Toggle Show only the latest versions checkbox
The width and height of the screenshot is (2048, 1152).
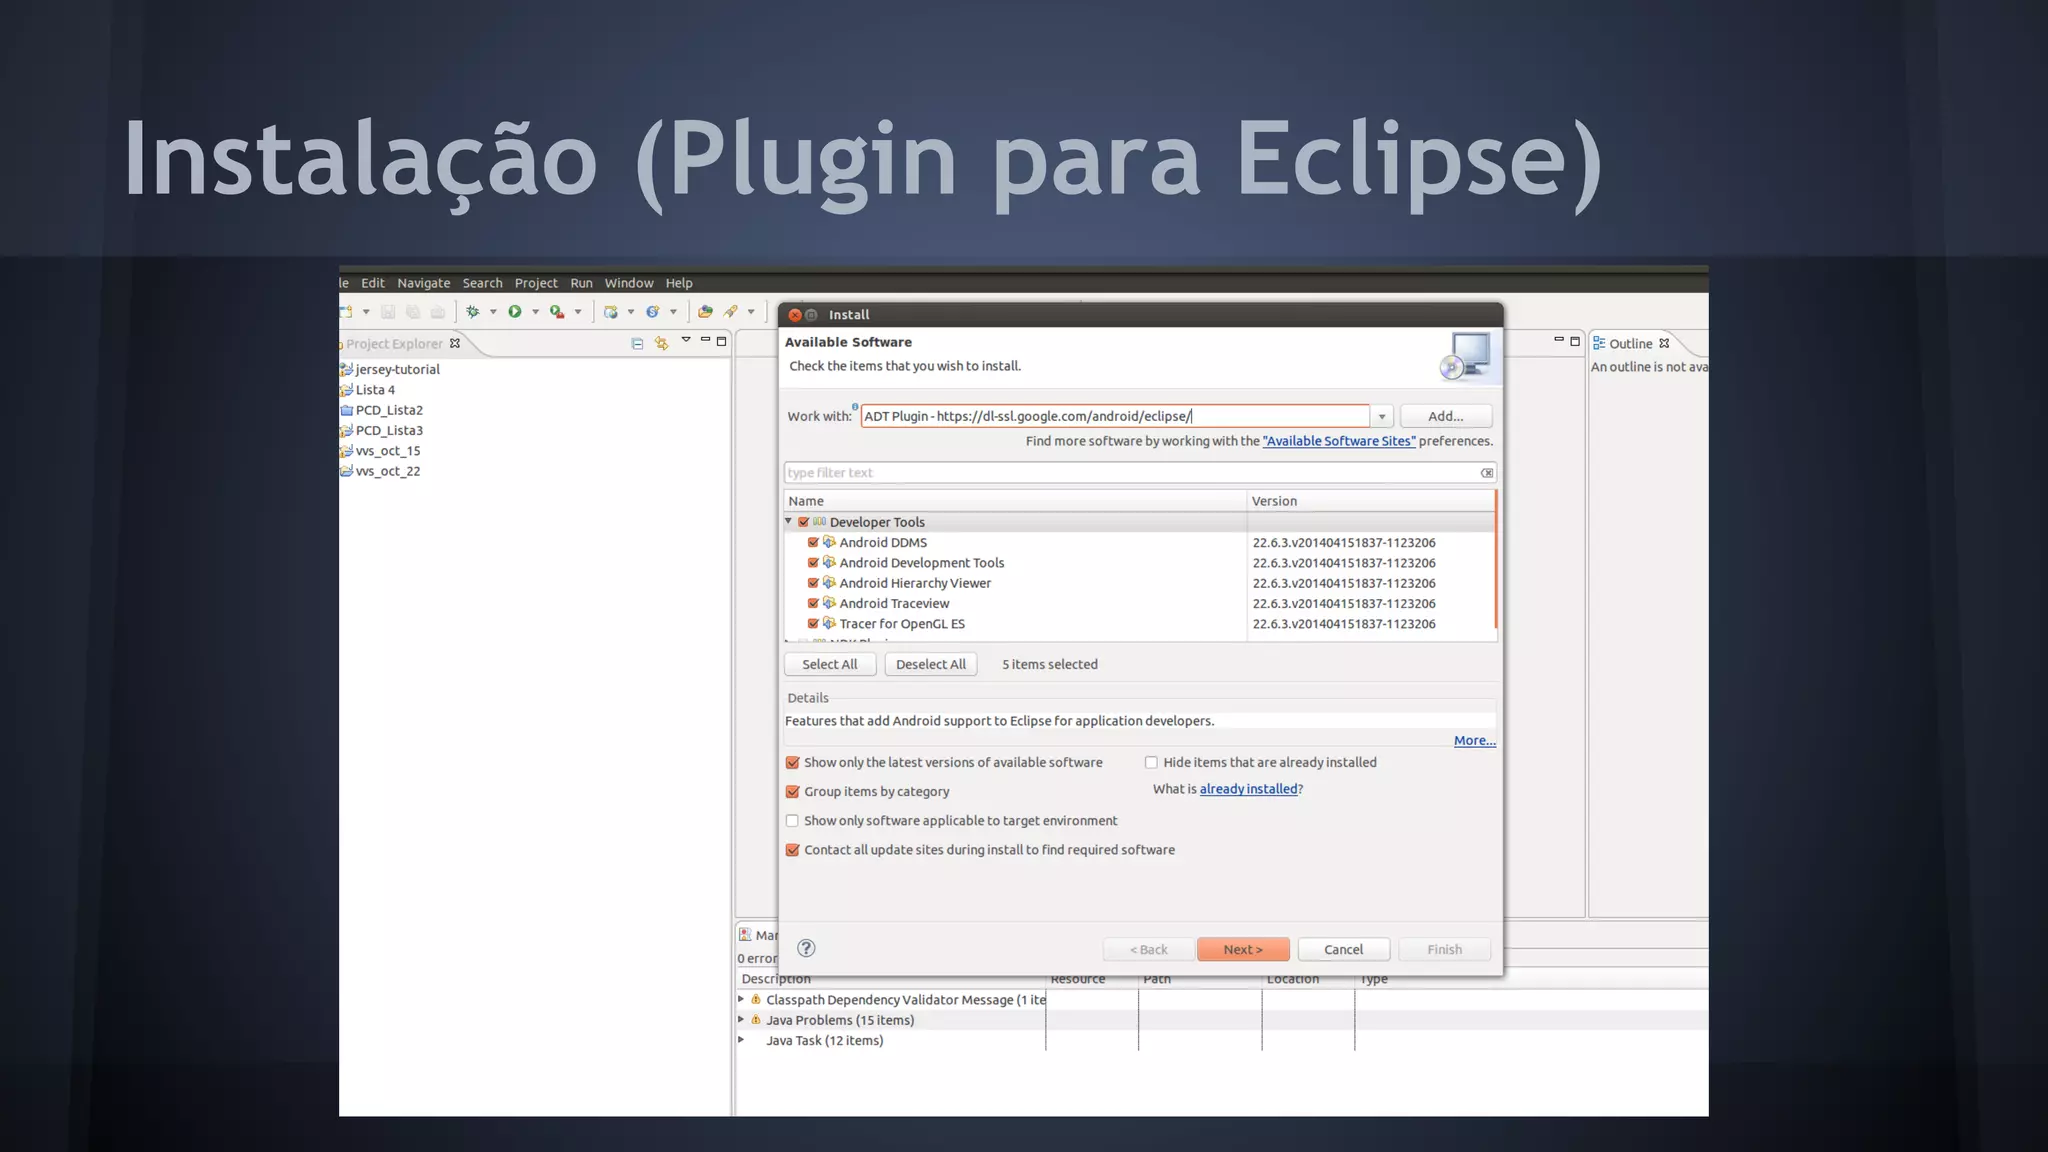click(792, 762)
